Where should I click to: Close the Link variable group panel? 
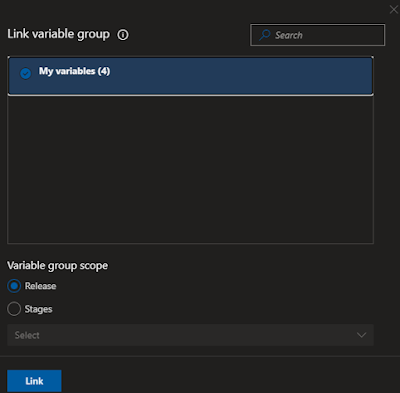394,9
